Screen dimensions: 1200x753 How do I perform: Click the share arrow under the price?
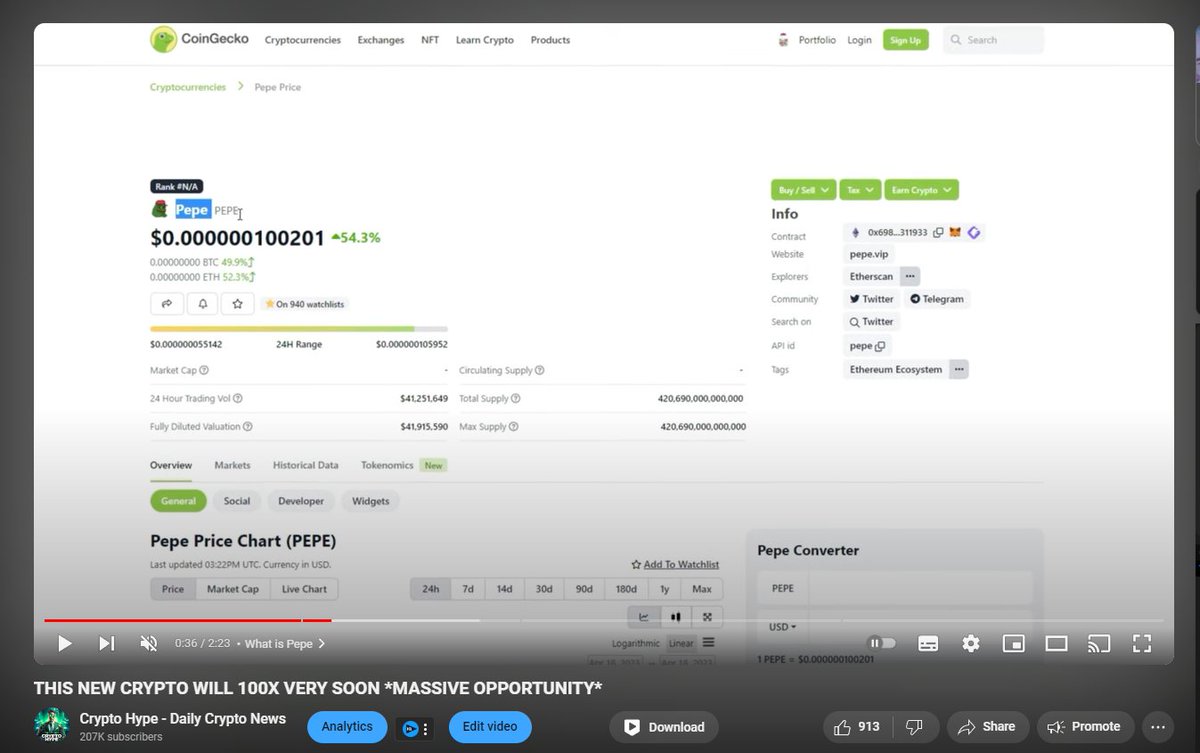point(167,303)
